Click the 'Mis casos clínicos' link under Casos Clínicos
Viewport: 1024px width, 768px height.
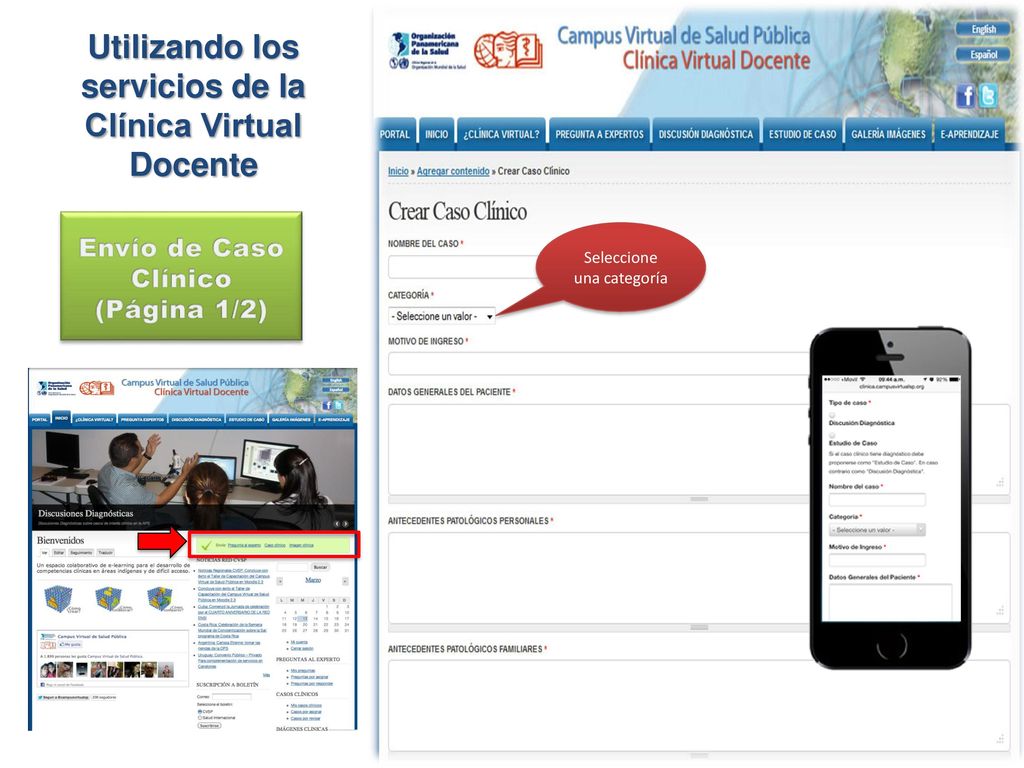click(306, 705)
